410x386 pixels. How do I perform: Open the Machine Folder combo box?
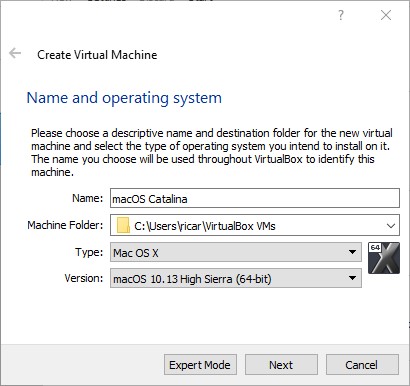click(x=255, y=225)
